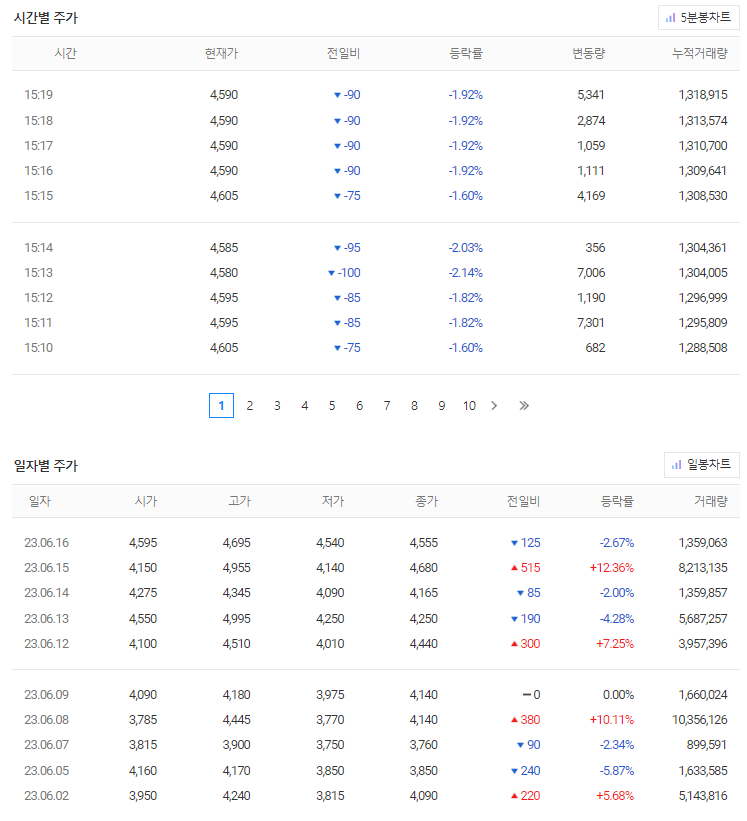Click the +12.36% rate on 23.06.15
This screenshot has width=747, height=821.
click(x=612, y=568)
